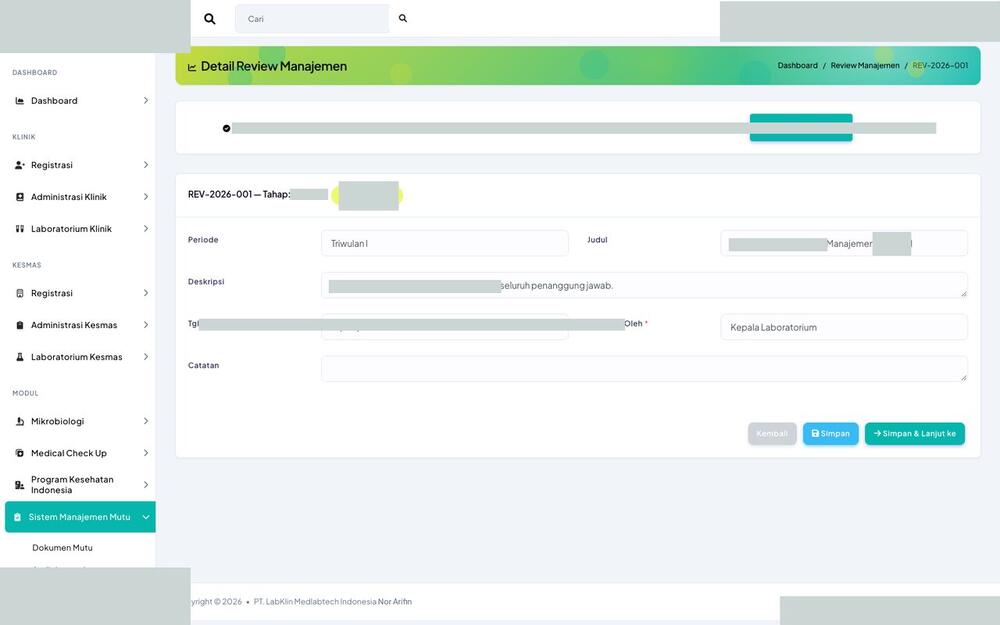1000x625 pixels.
Task: Click the Catatan resize handle
Action: tap(964, 378)
